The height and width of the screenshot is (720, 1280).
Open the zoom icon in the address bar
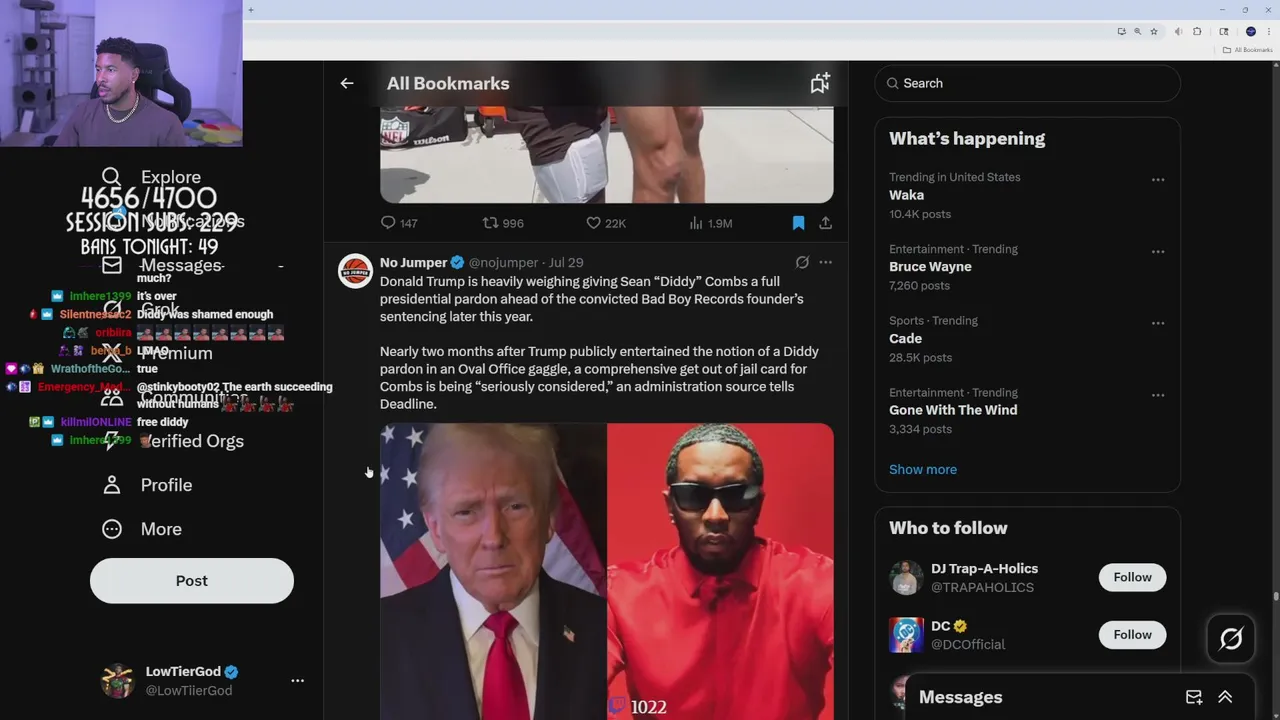(x=1137, y=32)
